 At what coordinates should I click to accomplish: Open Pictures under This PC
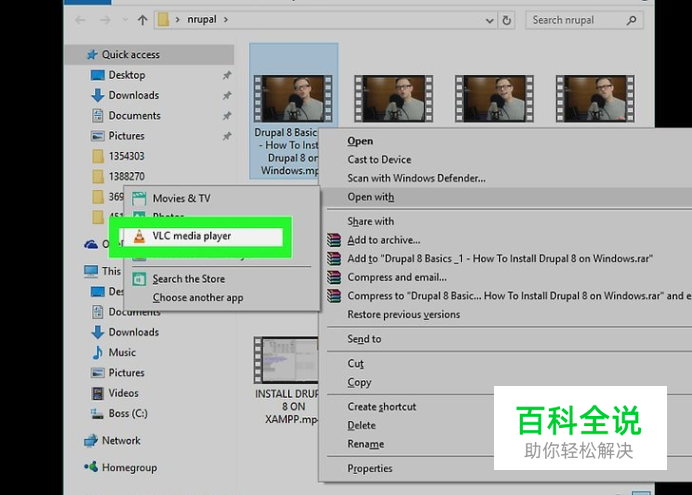coord(126,373)
